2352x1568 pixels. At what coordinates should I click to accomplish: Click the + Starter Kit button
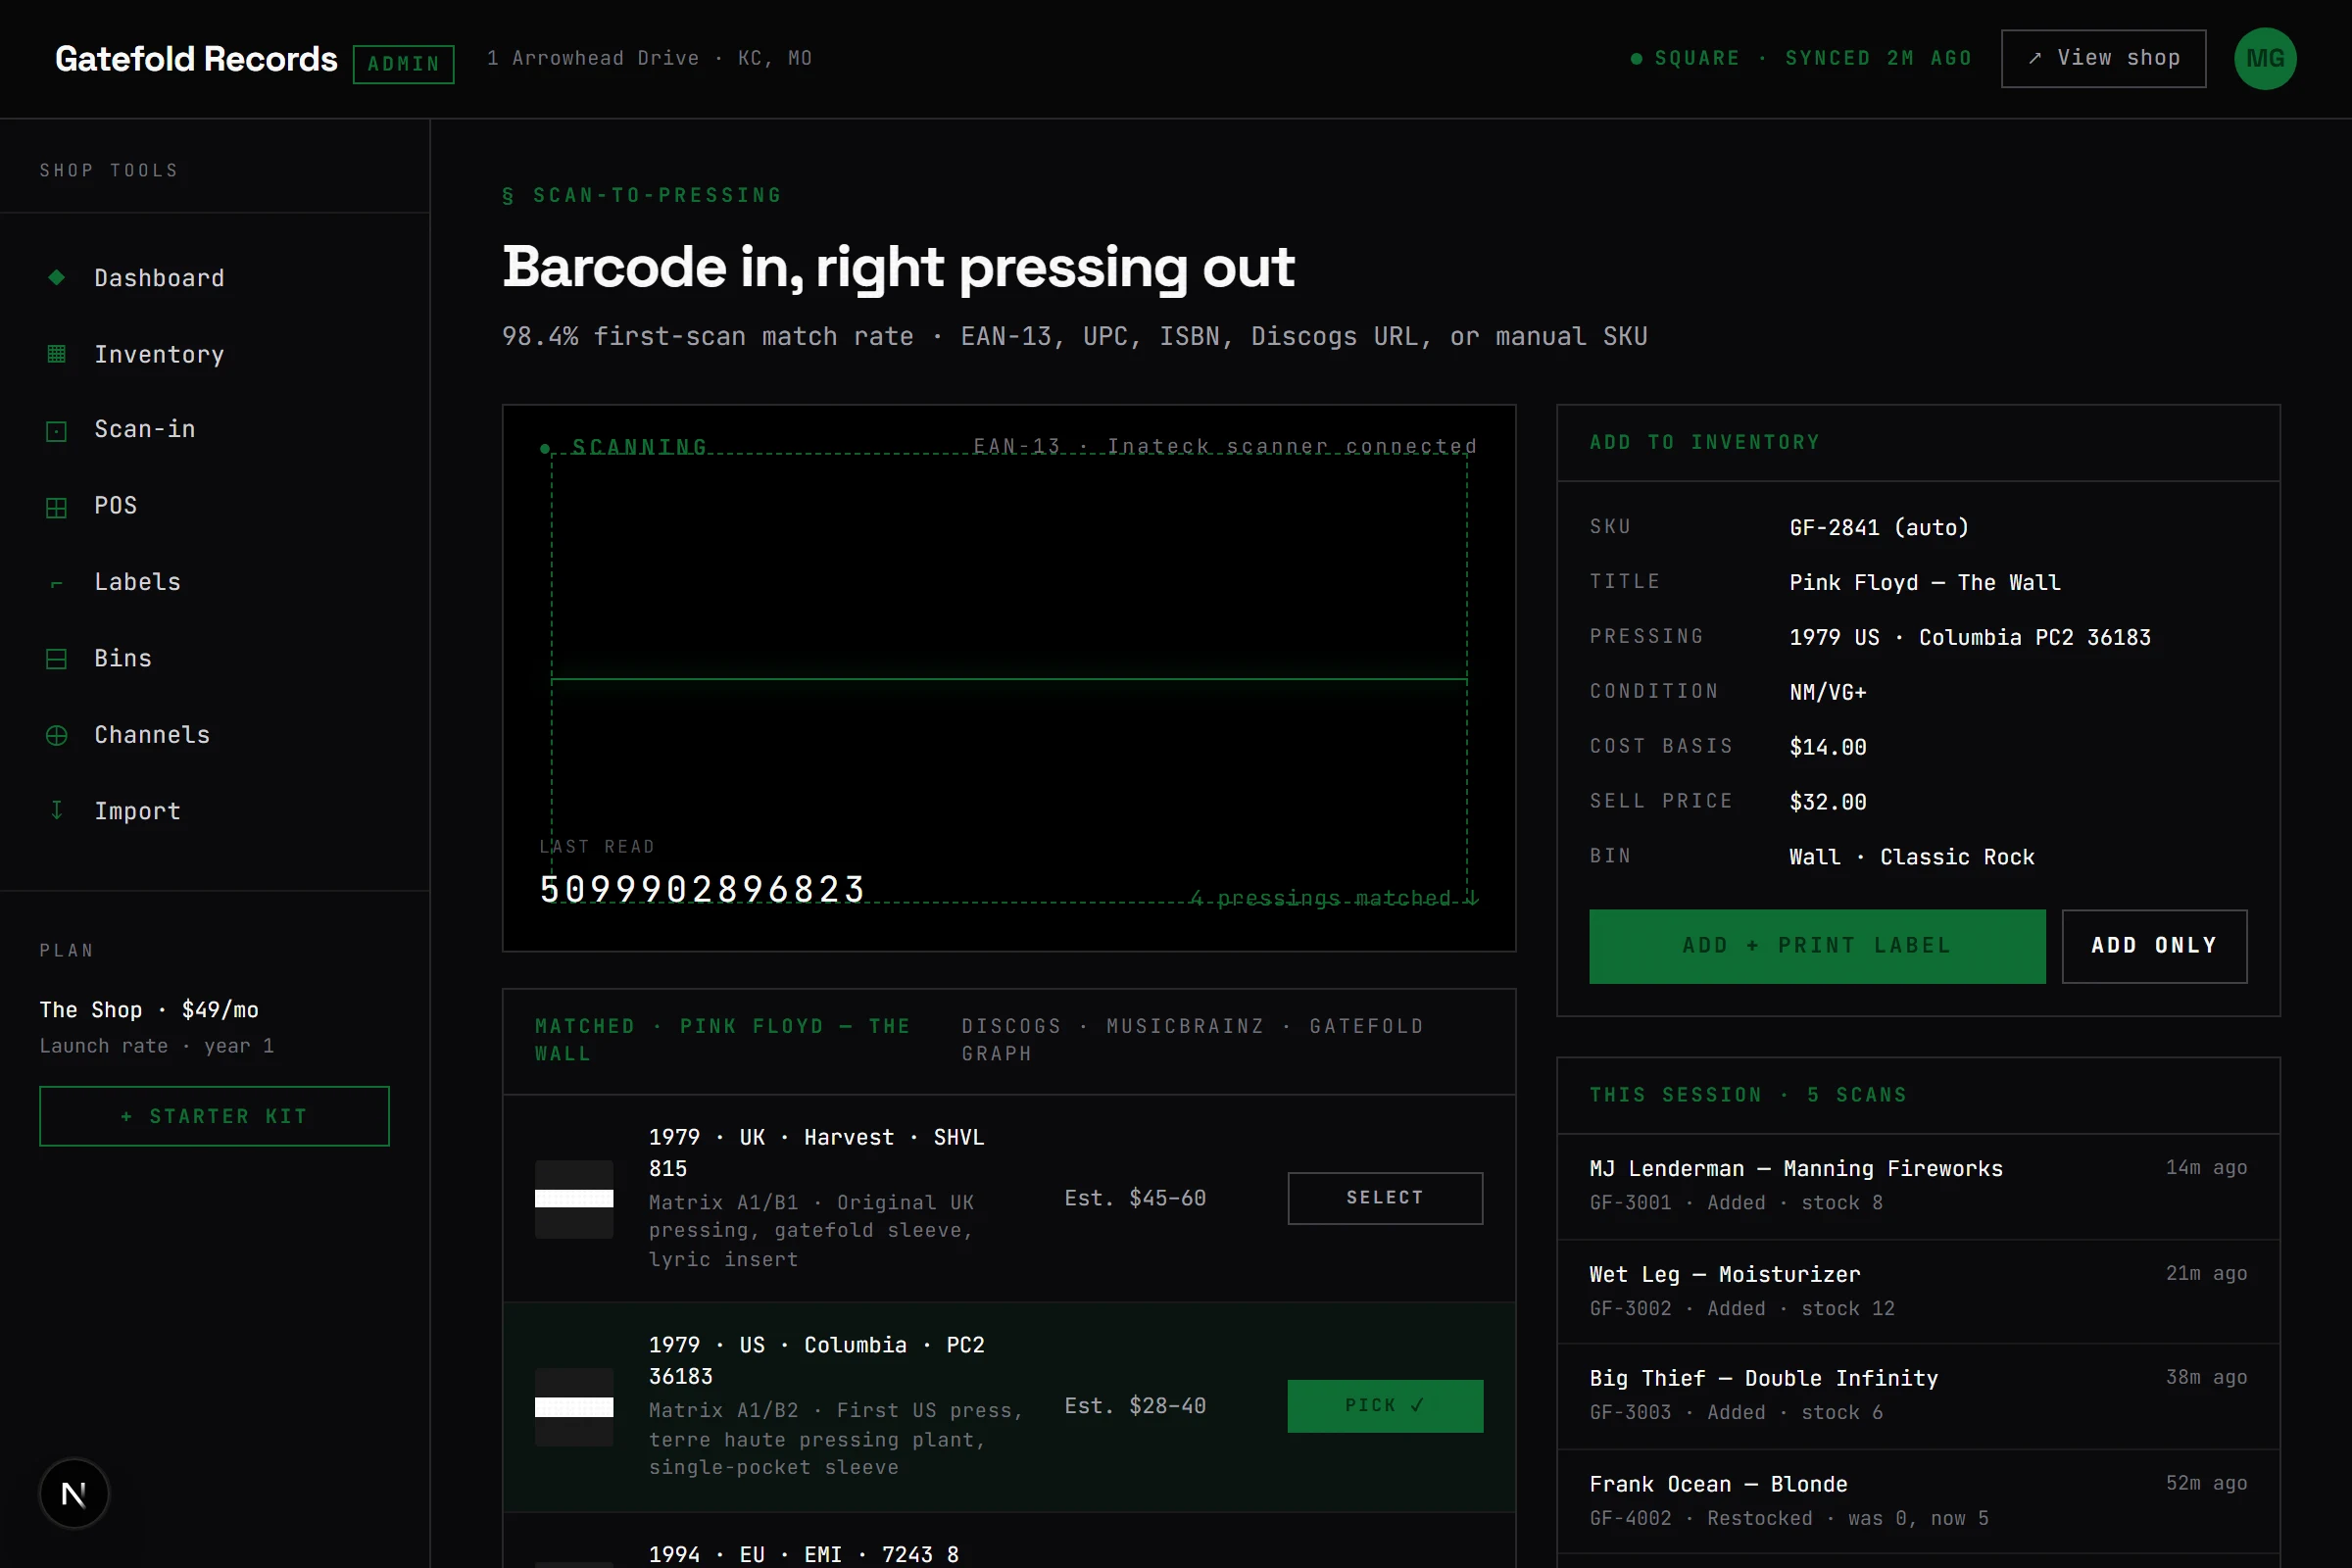[214, 1116]
